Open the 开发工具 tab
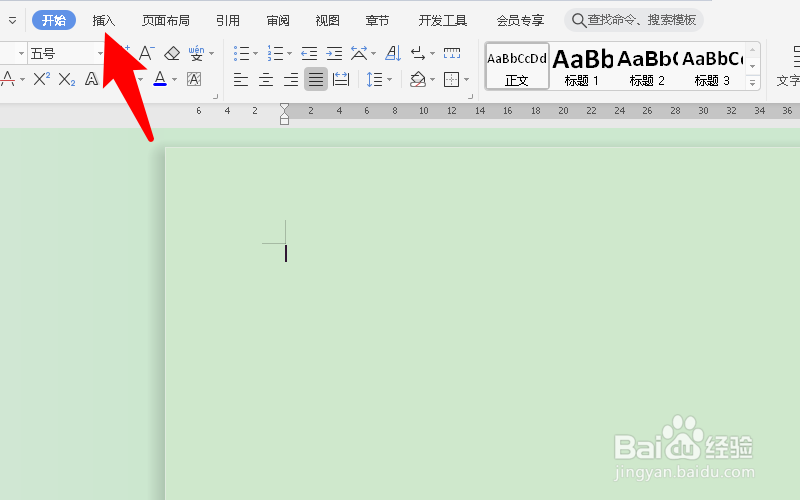This screenshot has height=500, width=800. [x=442, y=20]
